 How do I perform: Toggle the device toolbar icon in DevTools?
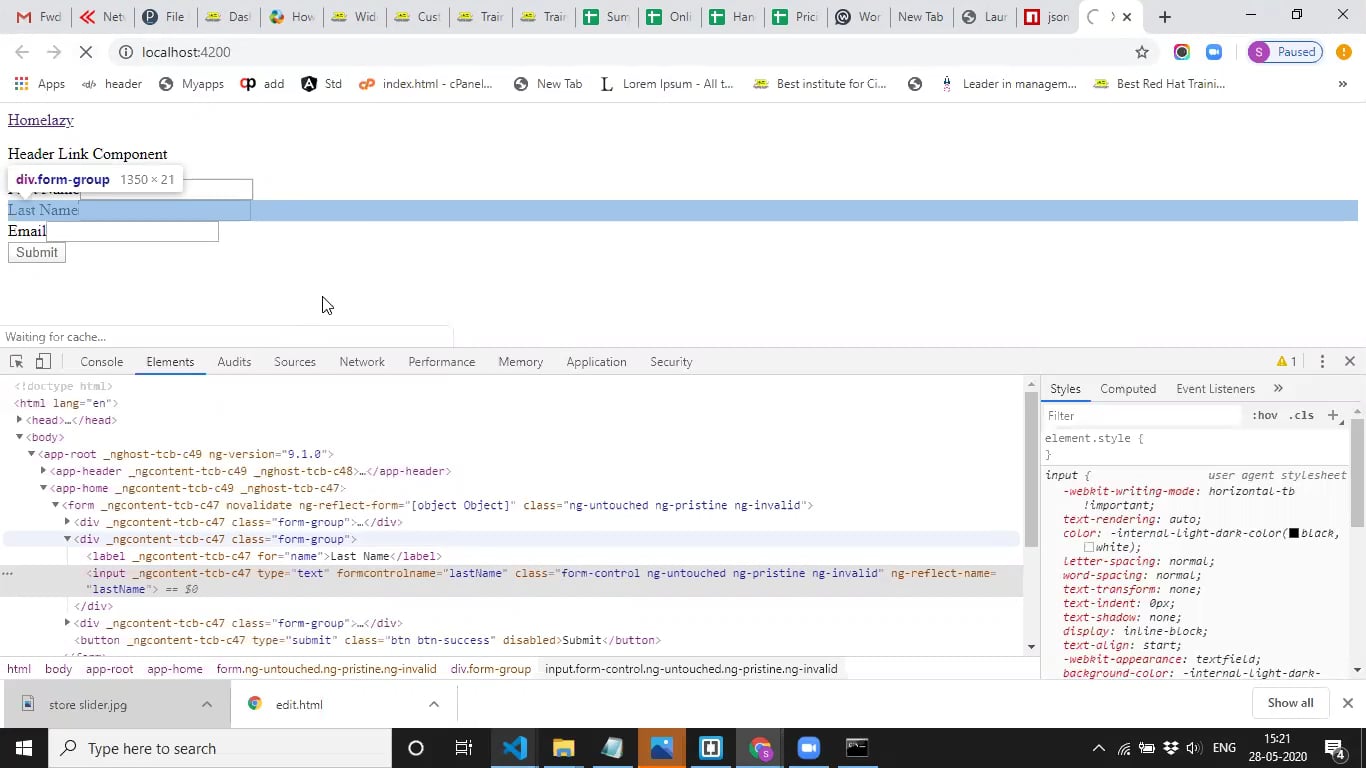[x=43, y=362]
